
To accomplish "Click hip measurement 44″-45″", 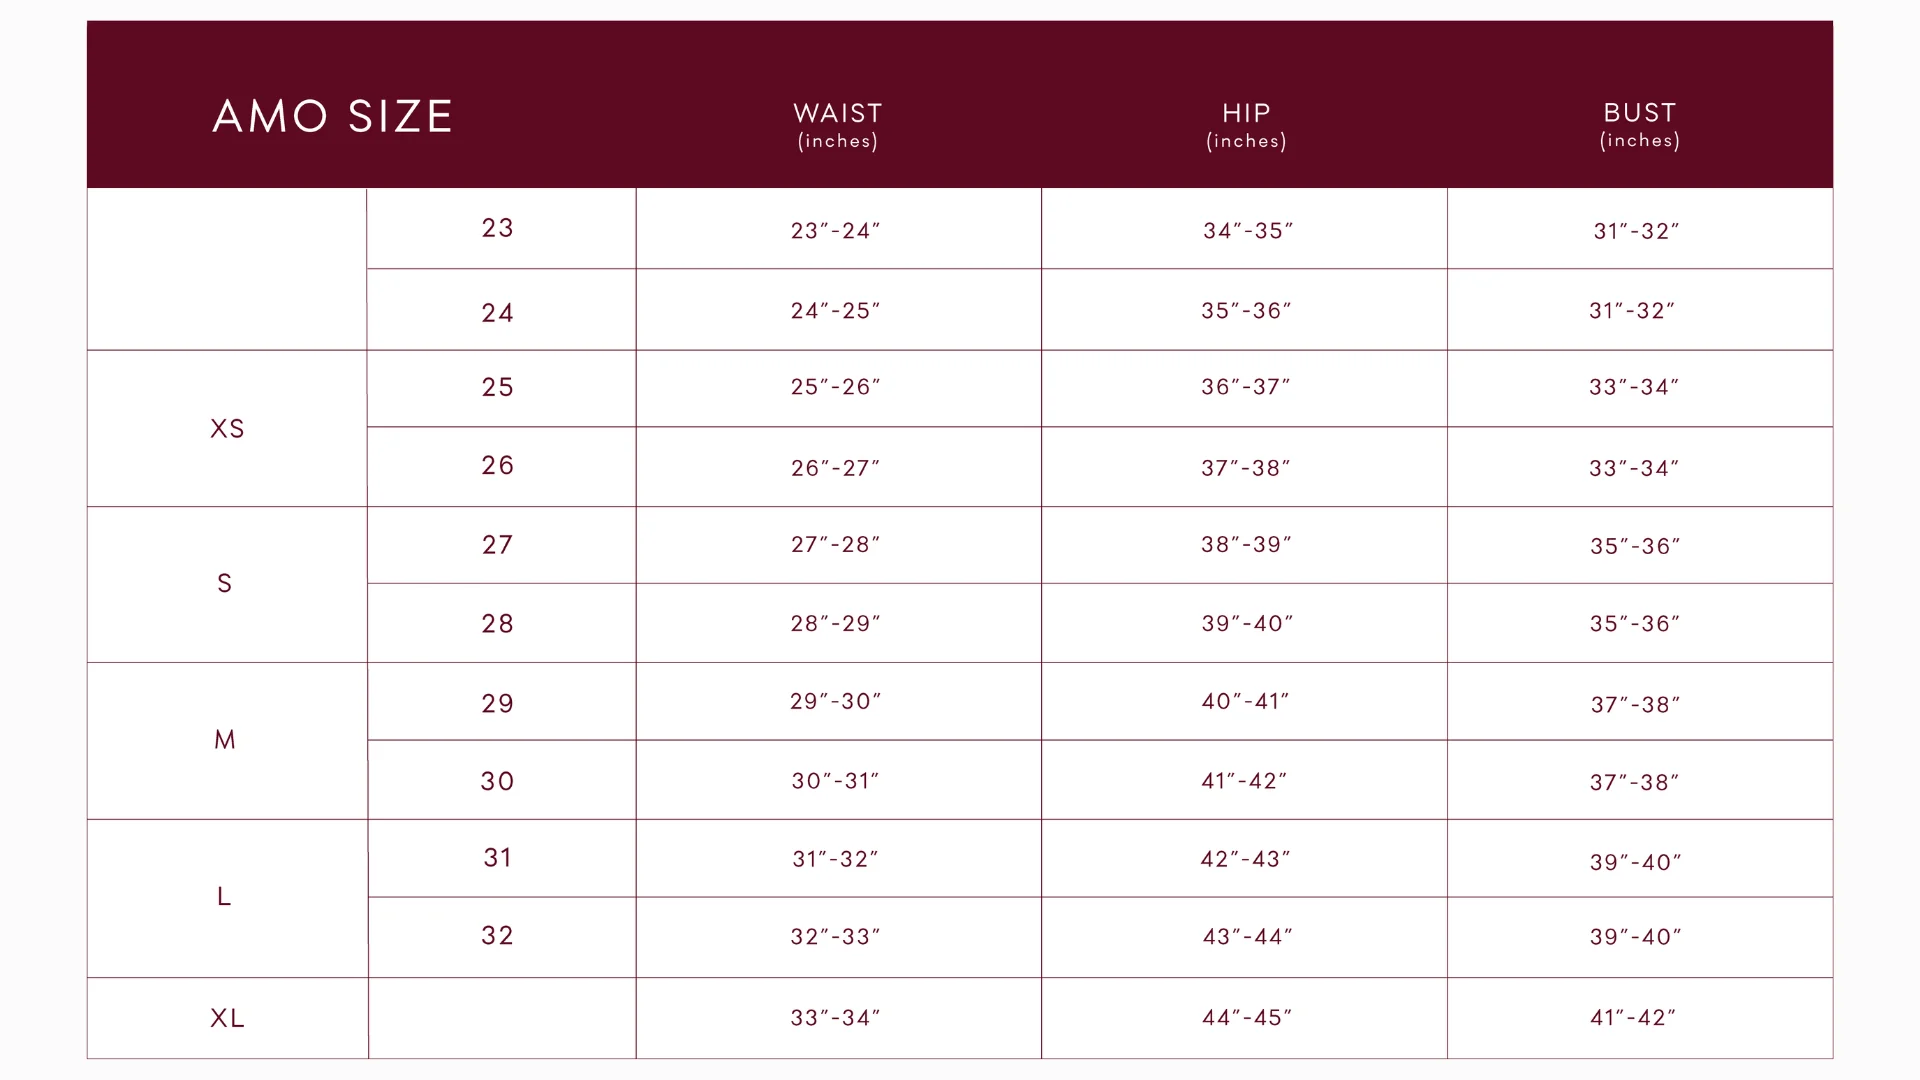I will tap(1247, 1018).
